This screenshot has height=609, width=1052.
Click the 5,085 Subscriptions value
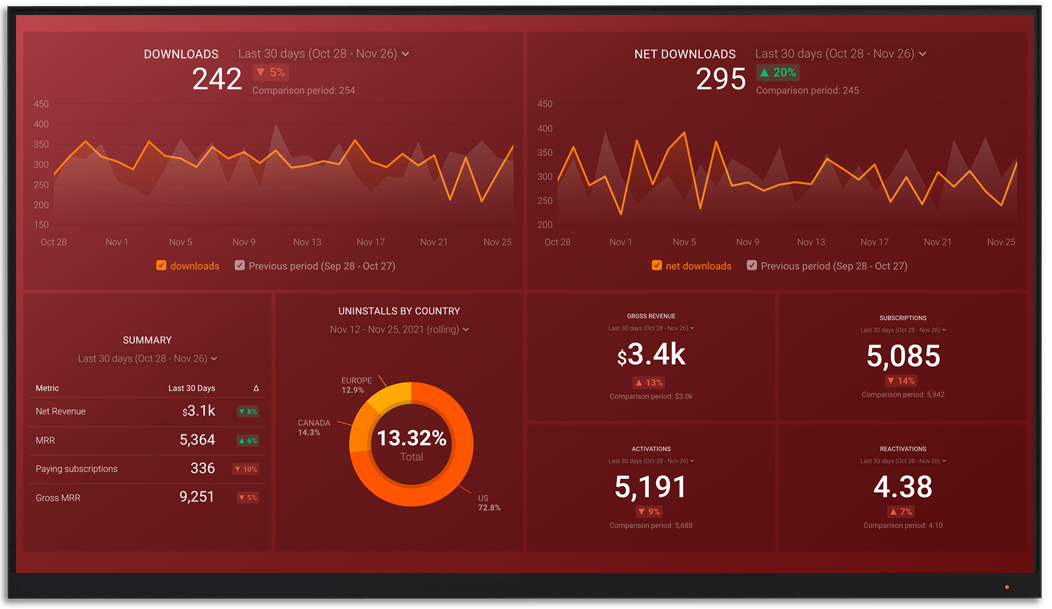(903, 356)
